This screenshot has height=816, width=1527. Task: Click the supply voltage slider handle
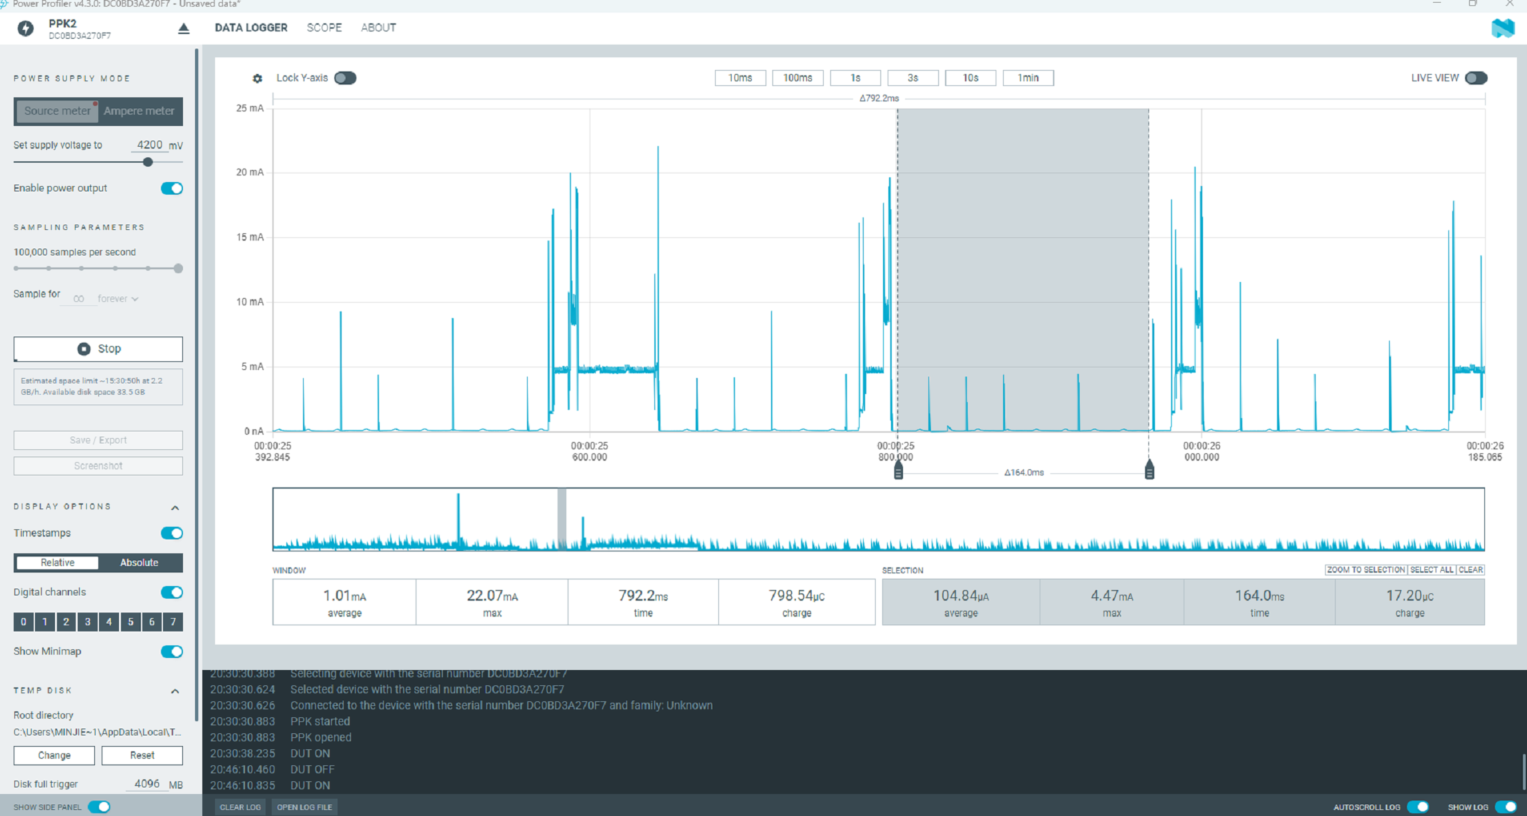(148, 162)
